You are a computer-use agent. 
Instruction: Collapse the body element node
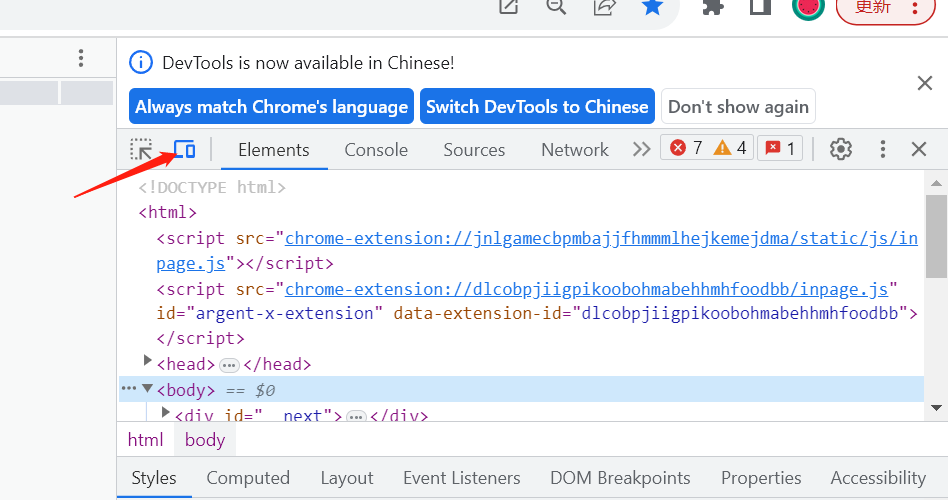(x=148, y=388)
